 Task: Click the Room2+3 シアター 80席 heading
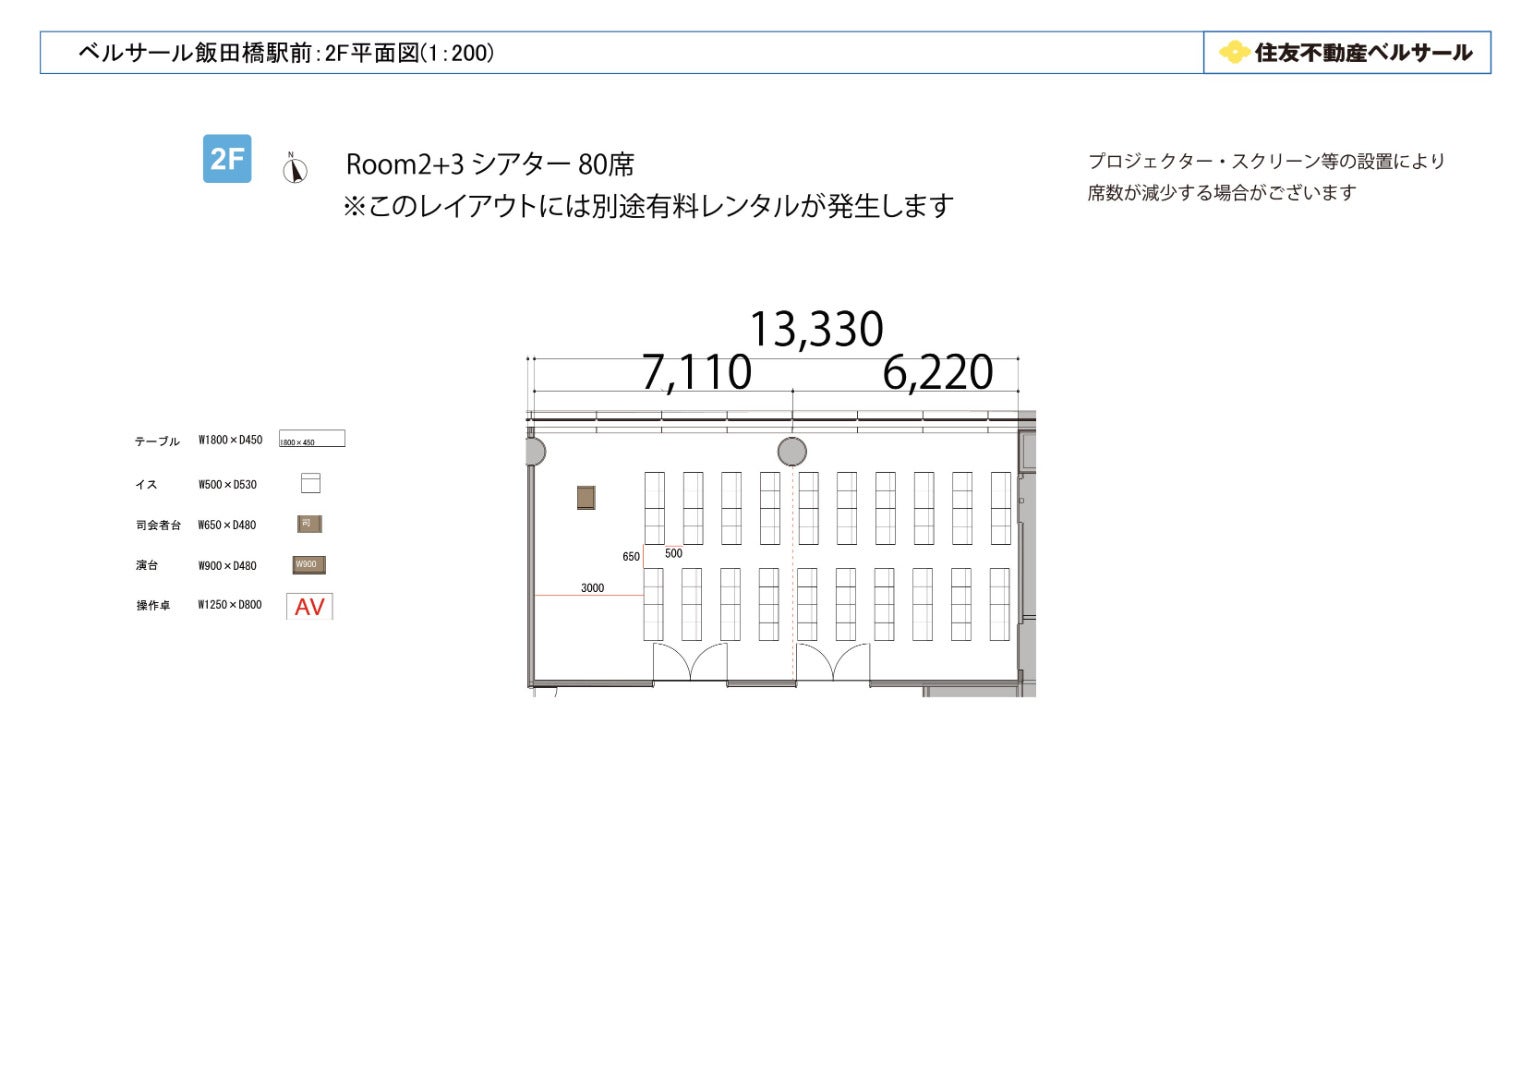490,164
